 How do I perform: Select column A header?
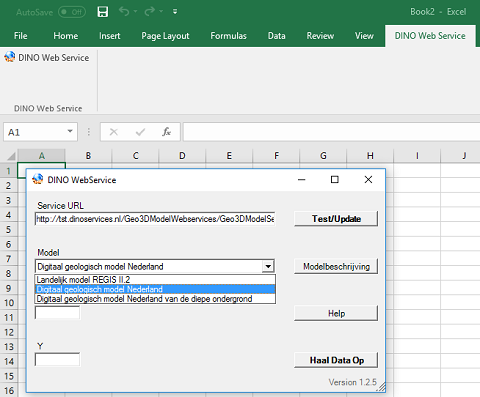(42, 156)
